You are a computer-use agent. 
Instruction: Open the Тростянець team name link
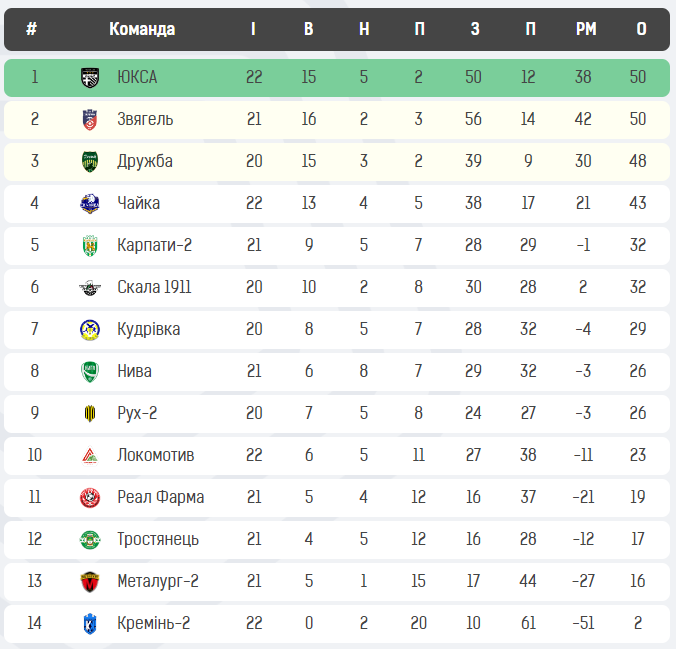157,539
